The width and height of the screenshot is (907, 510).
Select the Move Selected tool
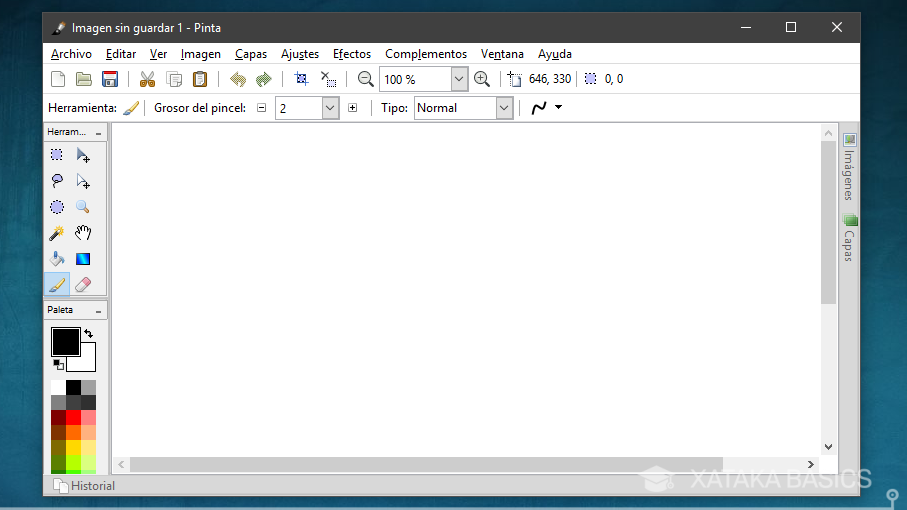[83, 155]
